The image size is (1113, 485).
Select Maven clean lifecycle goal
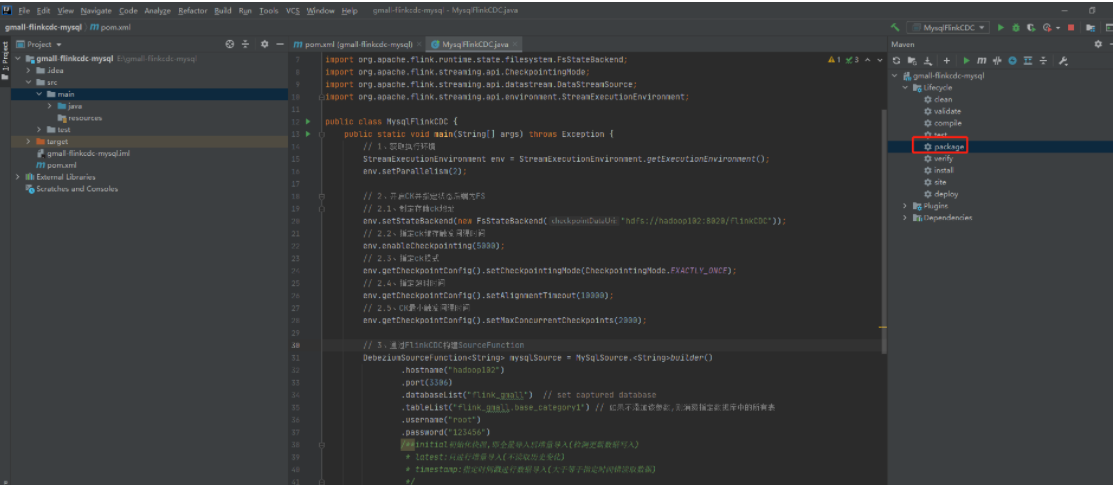(937, 99)
